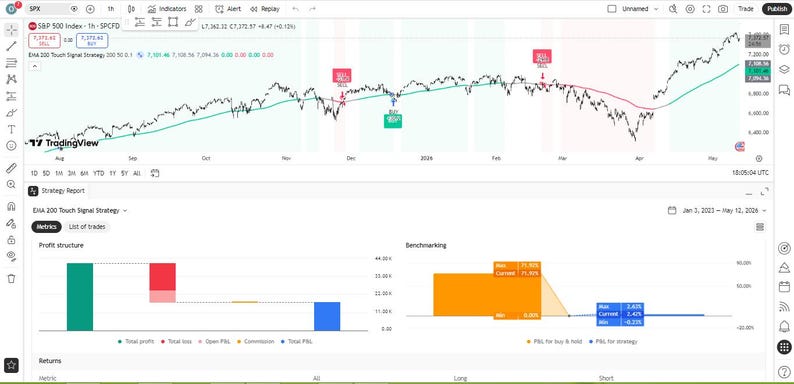Open the object tree layers panel
The height and width of the screenshot is (384, 794).
pos(784,69)
